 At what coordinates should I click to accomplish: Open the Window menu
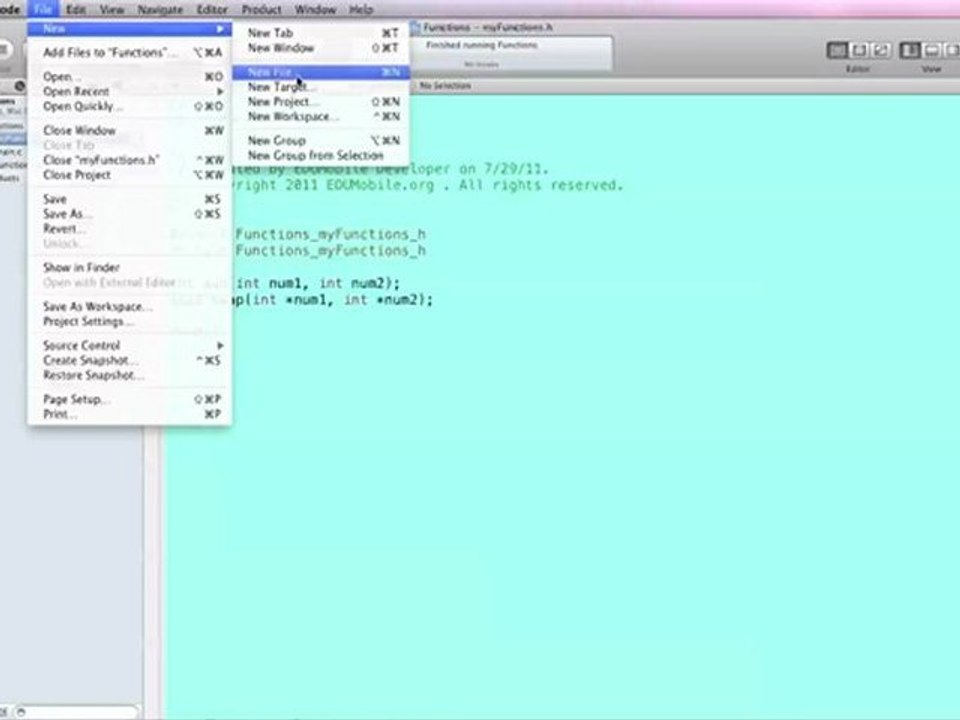point(315,9)
